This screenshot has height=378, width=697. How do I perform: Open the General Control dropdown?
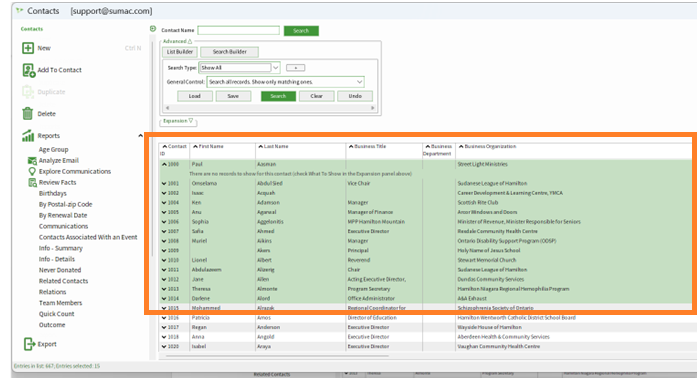pos(359,82)
